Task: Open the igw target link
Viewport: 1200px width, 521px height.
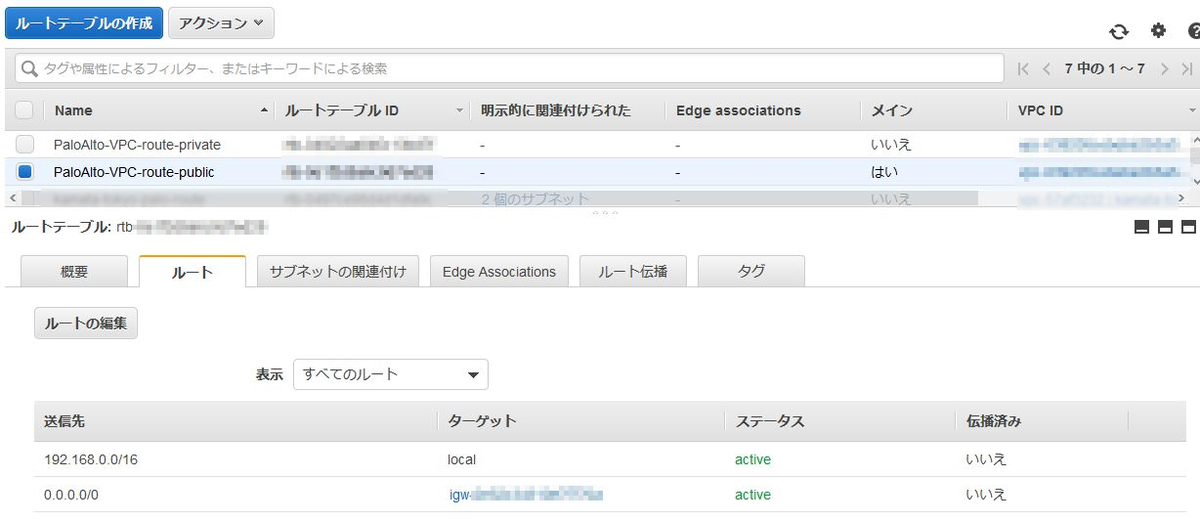Action: (526, 494)
